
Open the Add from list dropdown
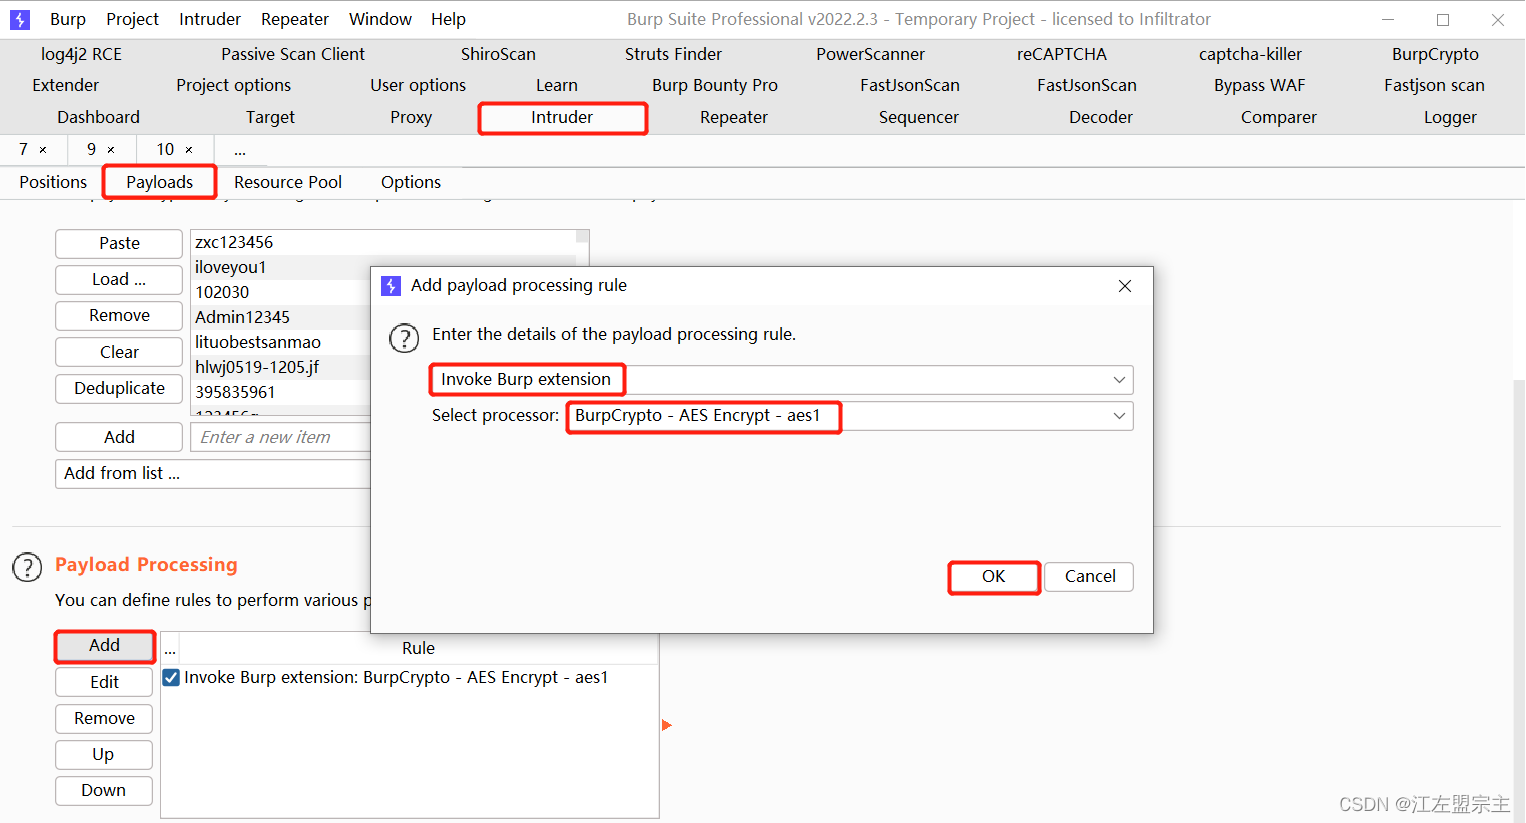(x=213, y=474)
